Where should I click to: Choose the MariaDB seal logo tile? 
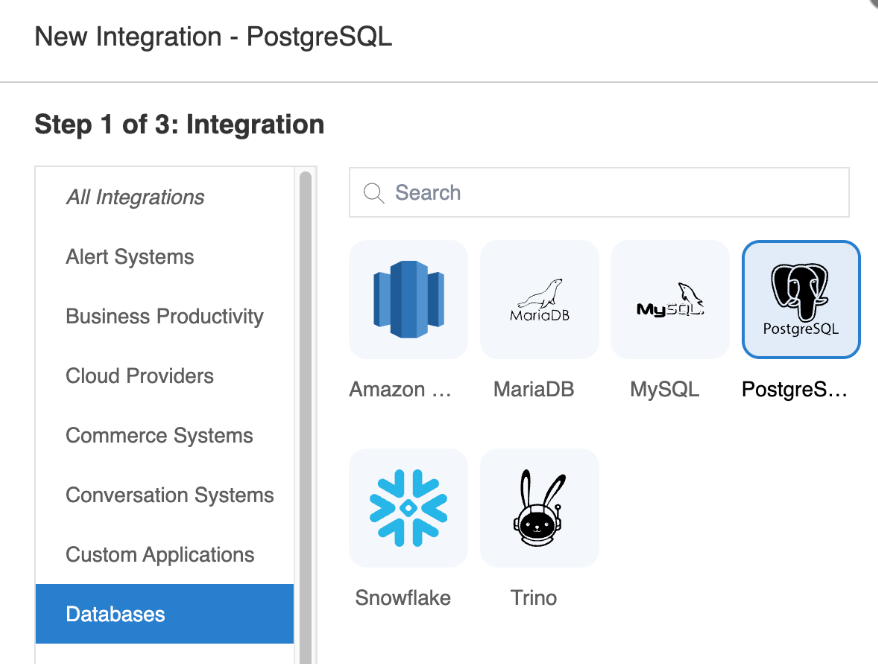point(539,300)
